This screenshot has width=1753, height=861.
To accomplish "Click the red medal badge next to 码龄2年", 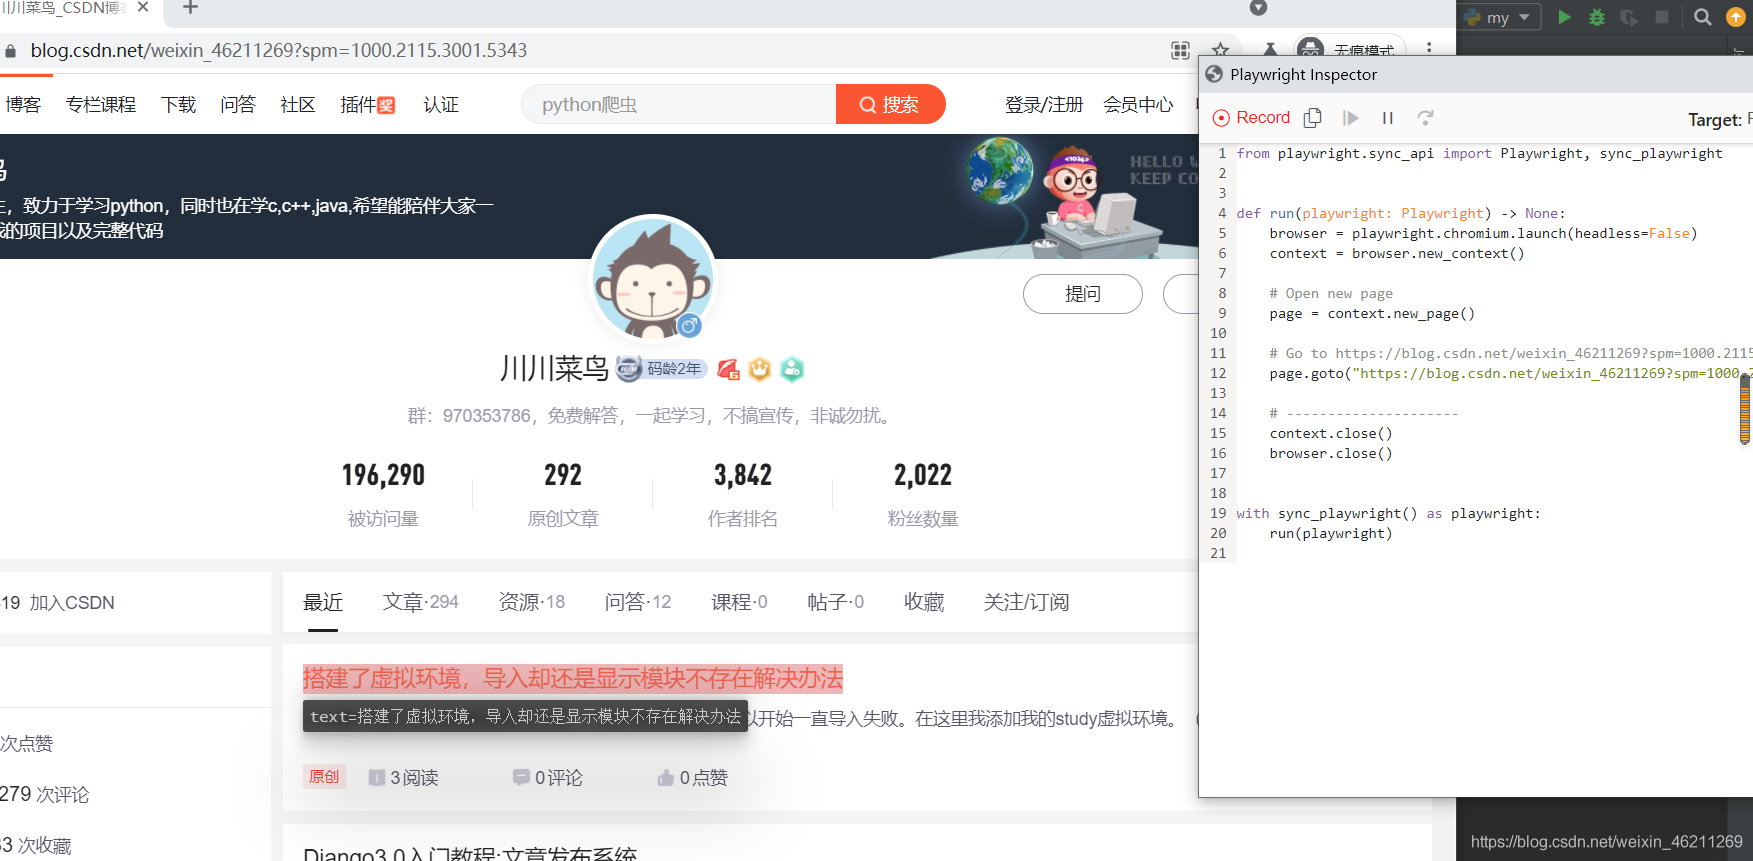I will [729, 369].
